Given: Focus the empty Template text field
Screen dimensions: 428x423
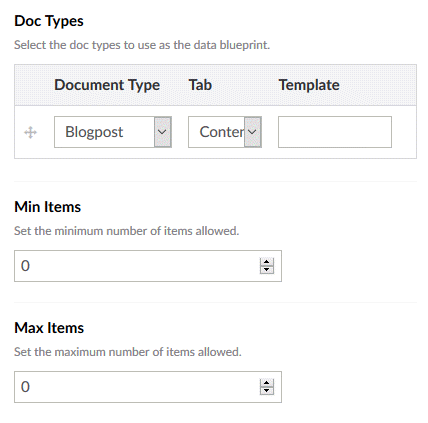Looking at the screenshot, I should [x=335, y=132].
